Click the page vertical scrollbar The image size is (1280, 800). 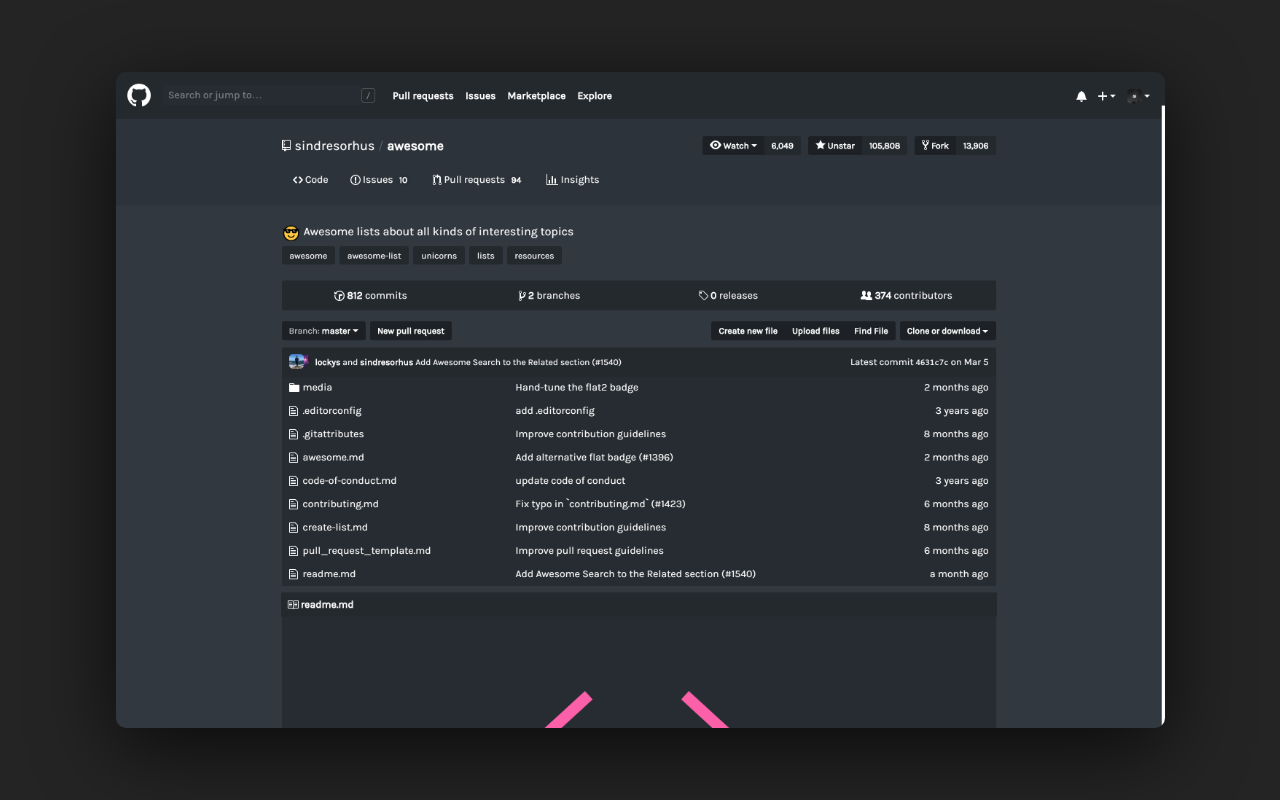1162,414
